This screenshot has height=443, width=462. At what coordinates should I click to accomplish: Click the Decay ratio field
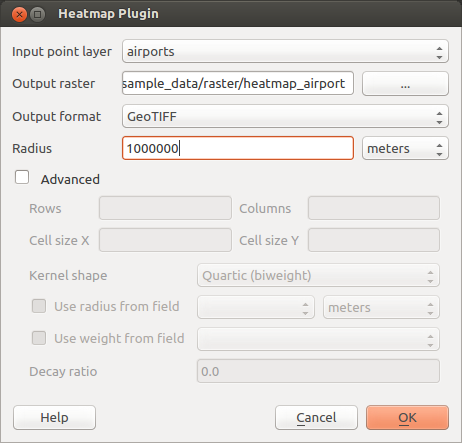click(318, 371)
